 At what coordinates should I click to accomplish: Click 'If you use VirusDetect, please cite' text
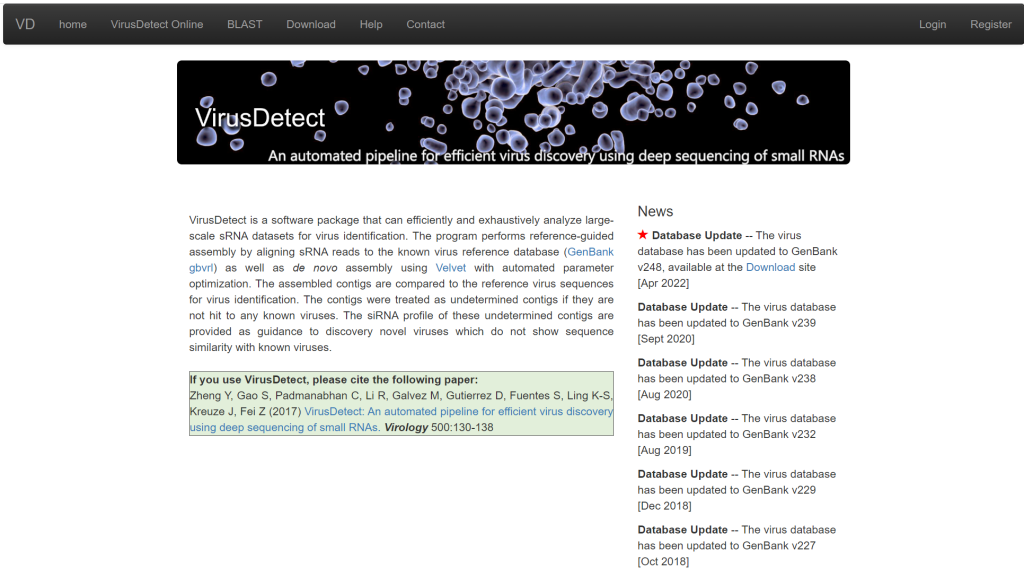(x=334, y=379)
